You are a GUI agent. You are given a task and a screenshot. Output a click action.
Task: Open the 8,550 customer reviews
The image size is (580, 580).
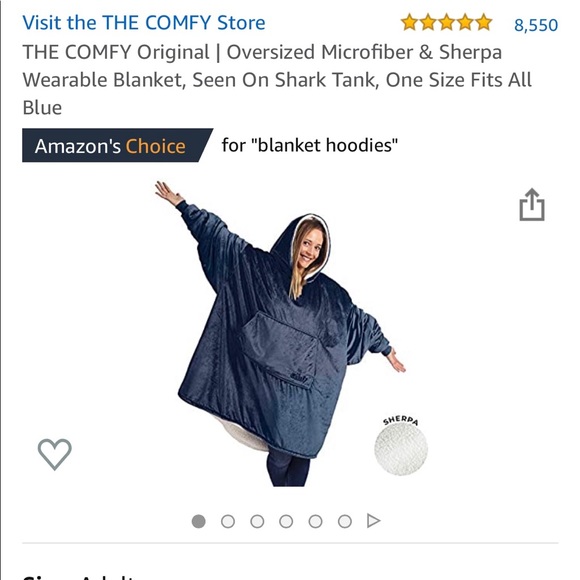coord(536,25)
